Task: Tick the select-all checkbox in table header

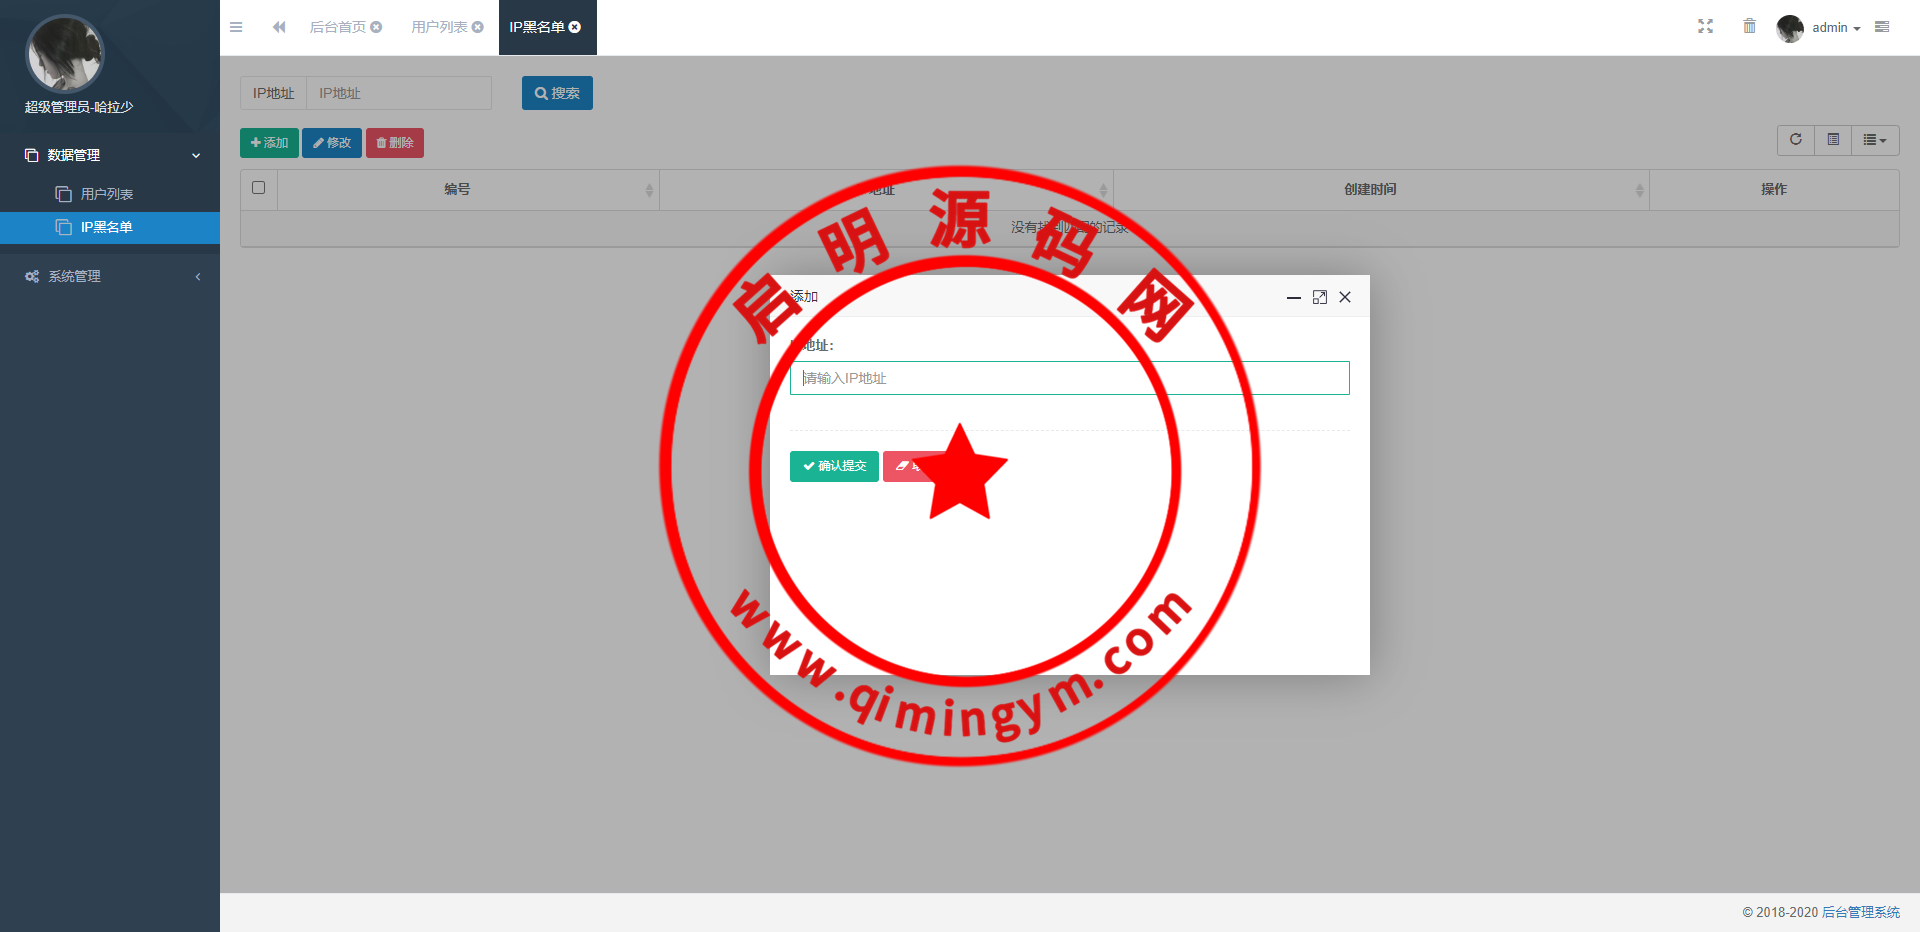Action: 259,188
